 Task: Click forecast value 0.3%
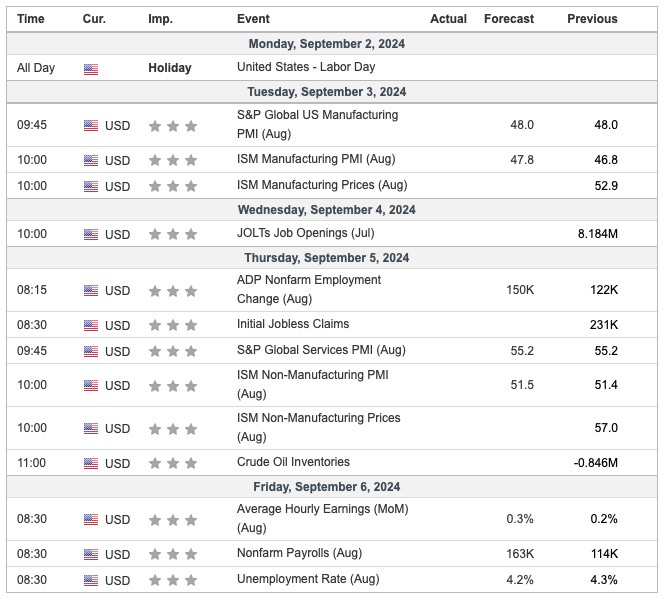coord(520,519)
